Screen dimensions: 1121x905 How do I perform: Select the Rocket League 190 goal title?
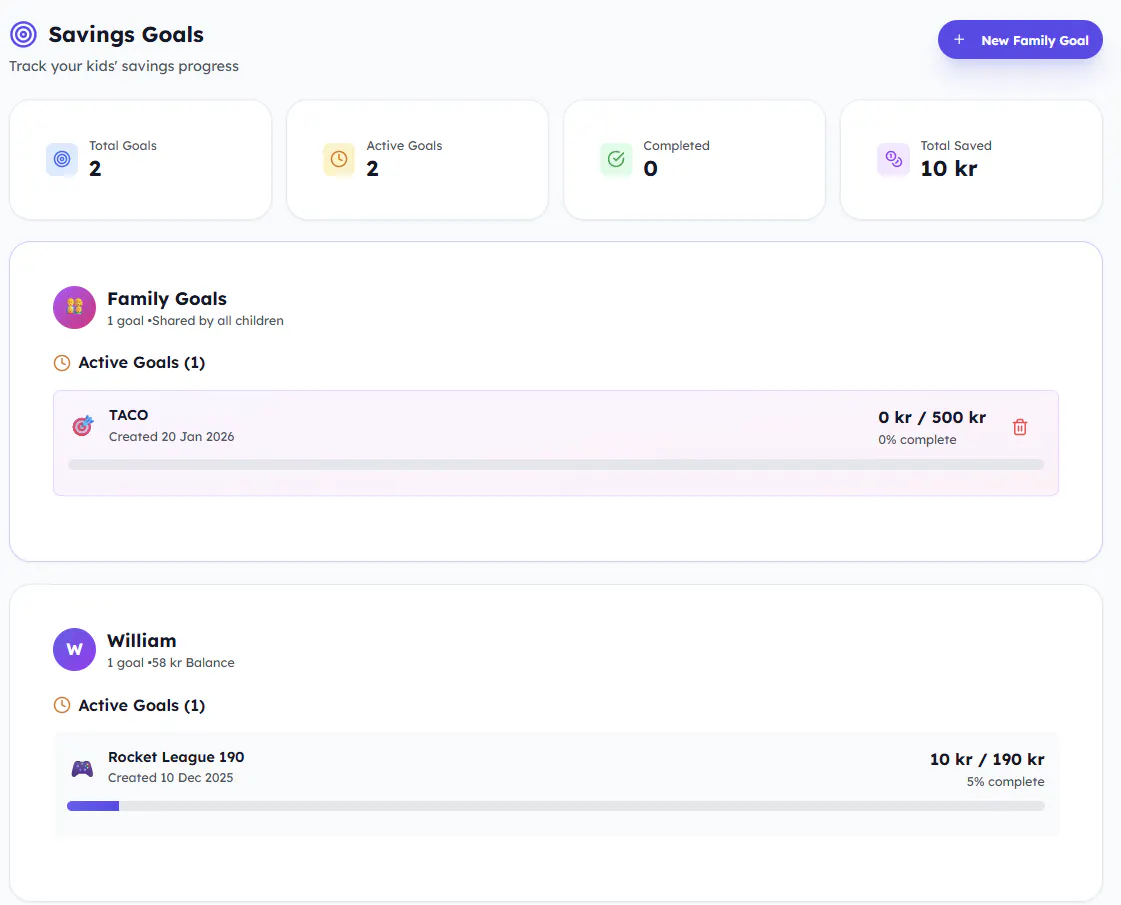pyautogui.click(x=176, y=757)
